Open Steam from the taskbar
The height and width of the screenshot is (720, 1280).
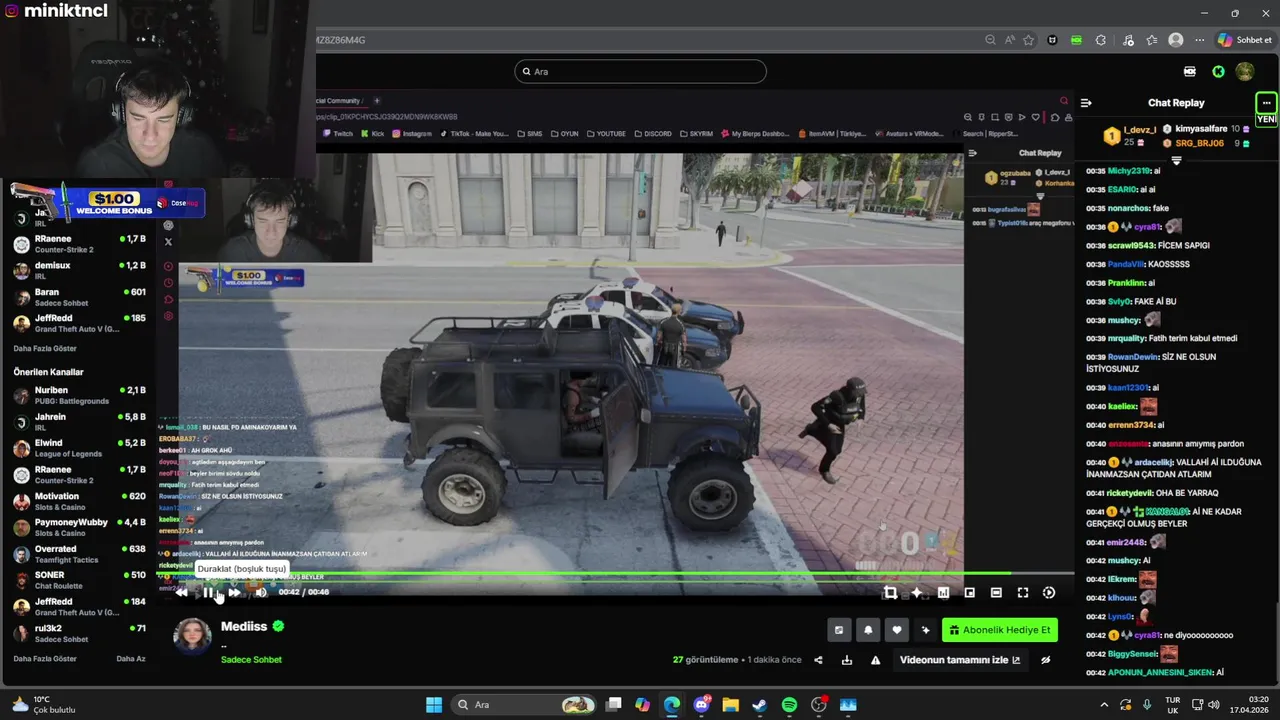760,705
